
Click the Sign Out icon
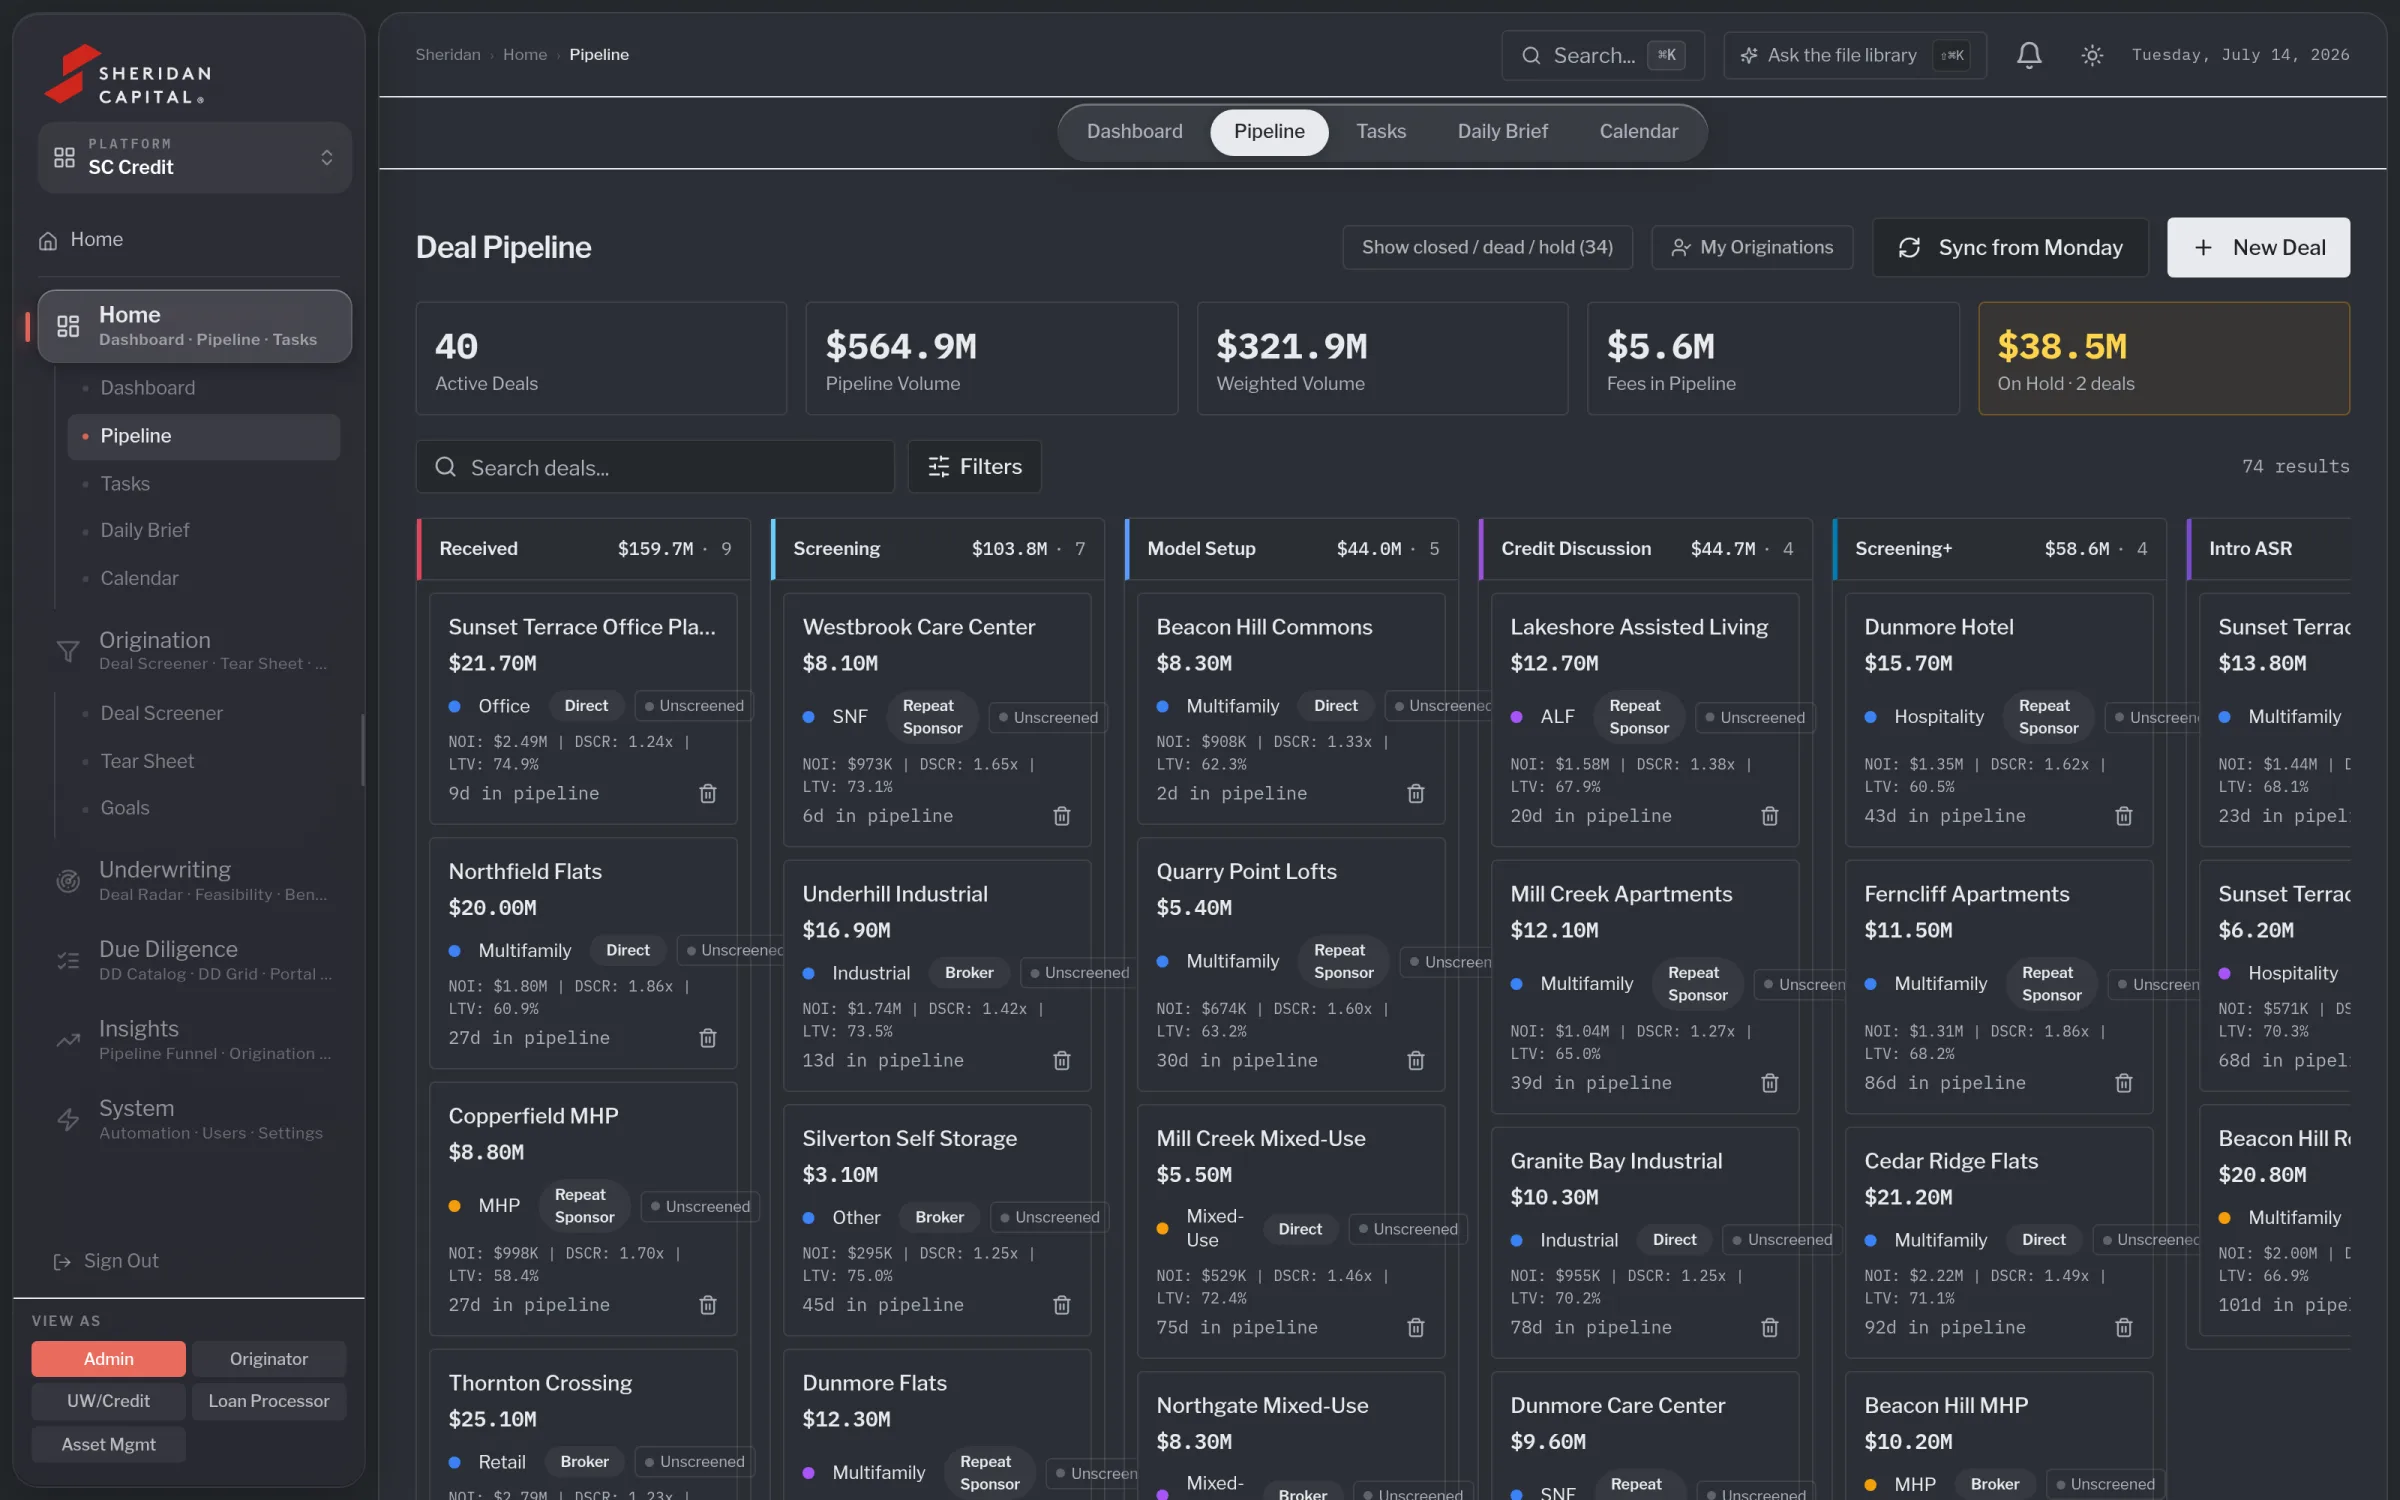(x=62, y=1261)
